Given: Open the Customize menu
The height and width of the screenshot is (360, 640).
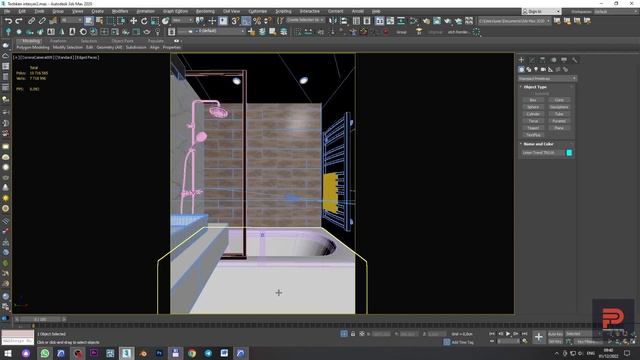Looking at the screenshot, I should point(258,11).
